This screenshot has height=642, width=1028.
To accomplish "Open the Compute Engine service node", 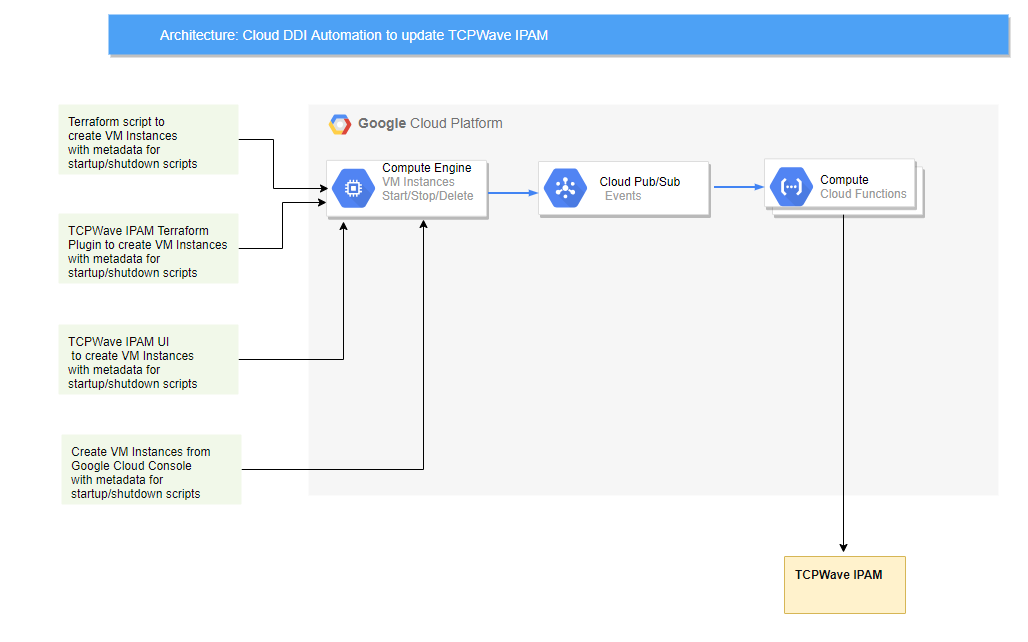I will tap(406, 187).
